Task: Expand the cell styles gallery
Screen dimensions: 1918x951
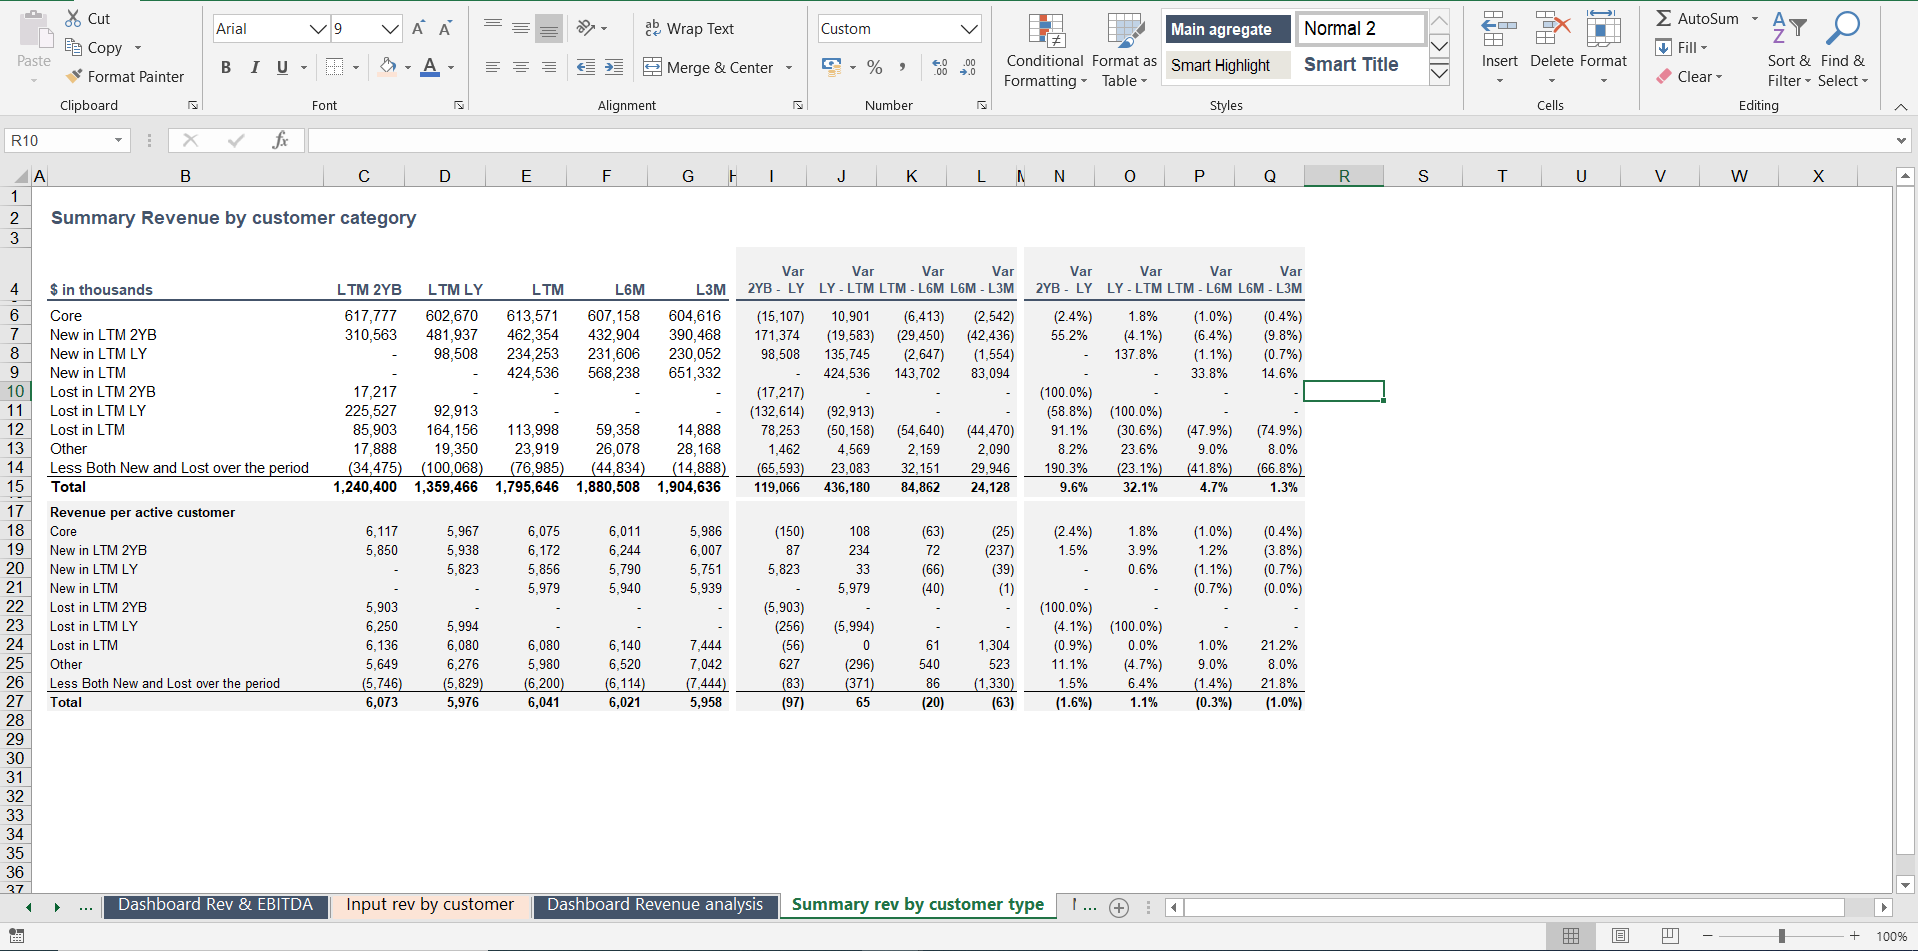Action: (1439, 73)
